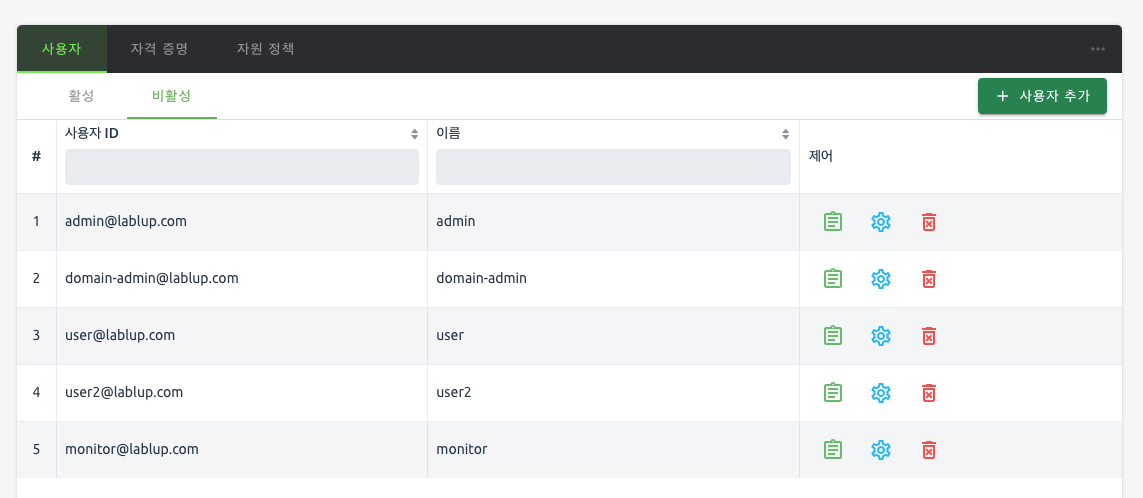
Task: Click delete icon in monitor row
Action: [929, 449]
